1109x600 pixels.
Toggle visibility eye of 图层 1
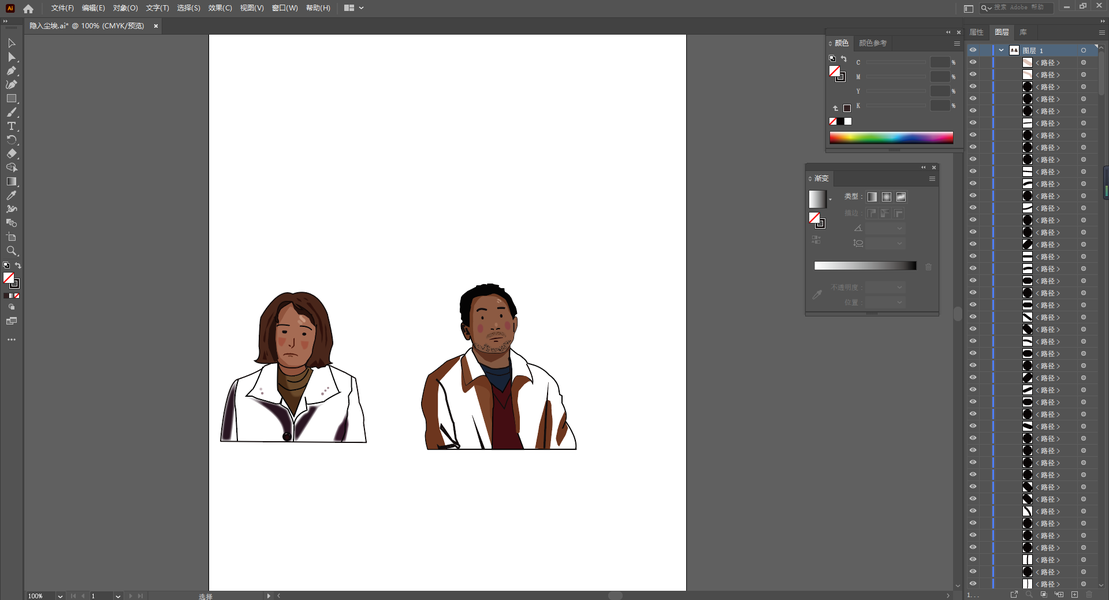pos(973,50)
